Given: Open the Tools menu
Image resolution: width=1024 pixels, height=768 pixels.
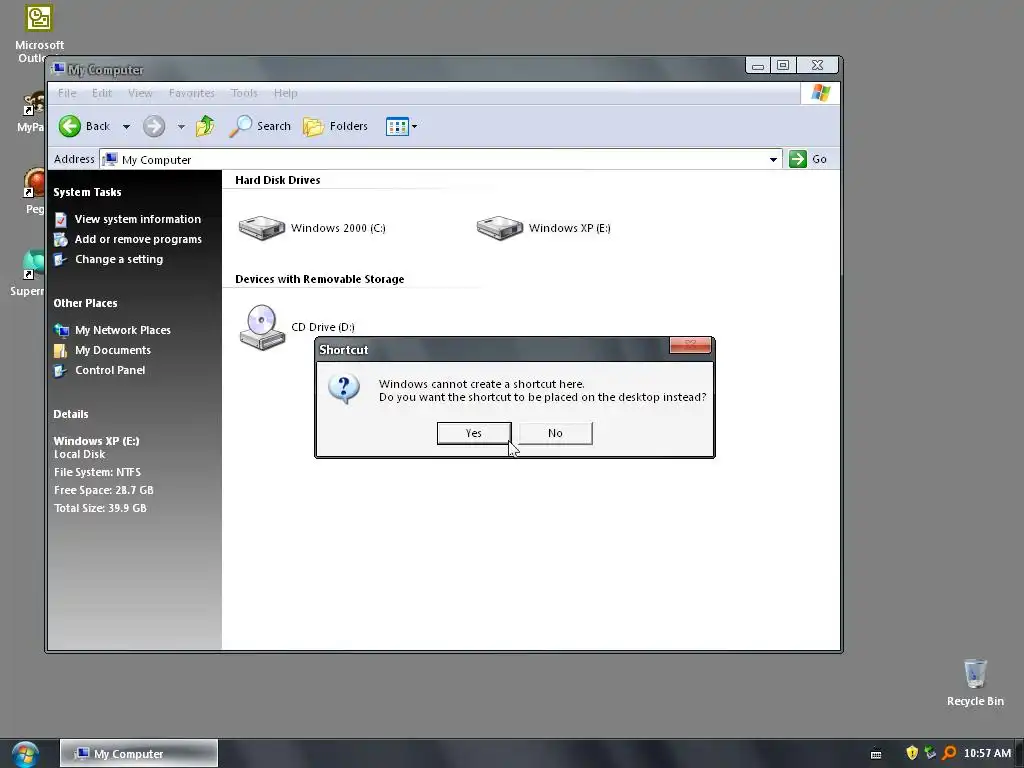Looking at the screenshot, I should (244, 93).
